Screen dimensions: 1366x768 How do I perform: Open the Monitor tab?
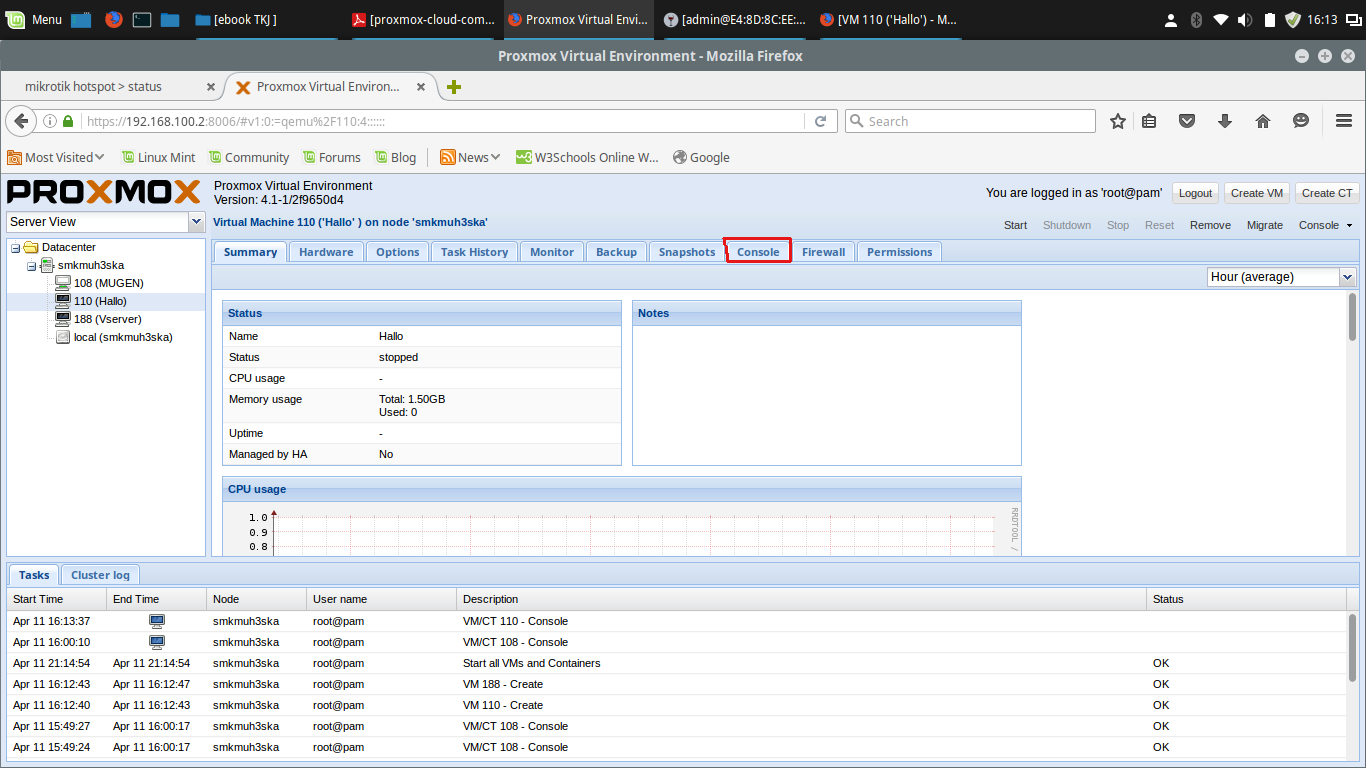552,252
